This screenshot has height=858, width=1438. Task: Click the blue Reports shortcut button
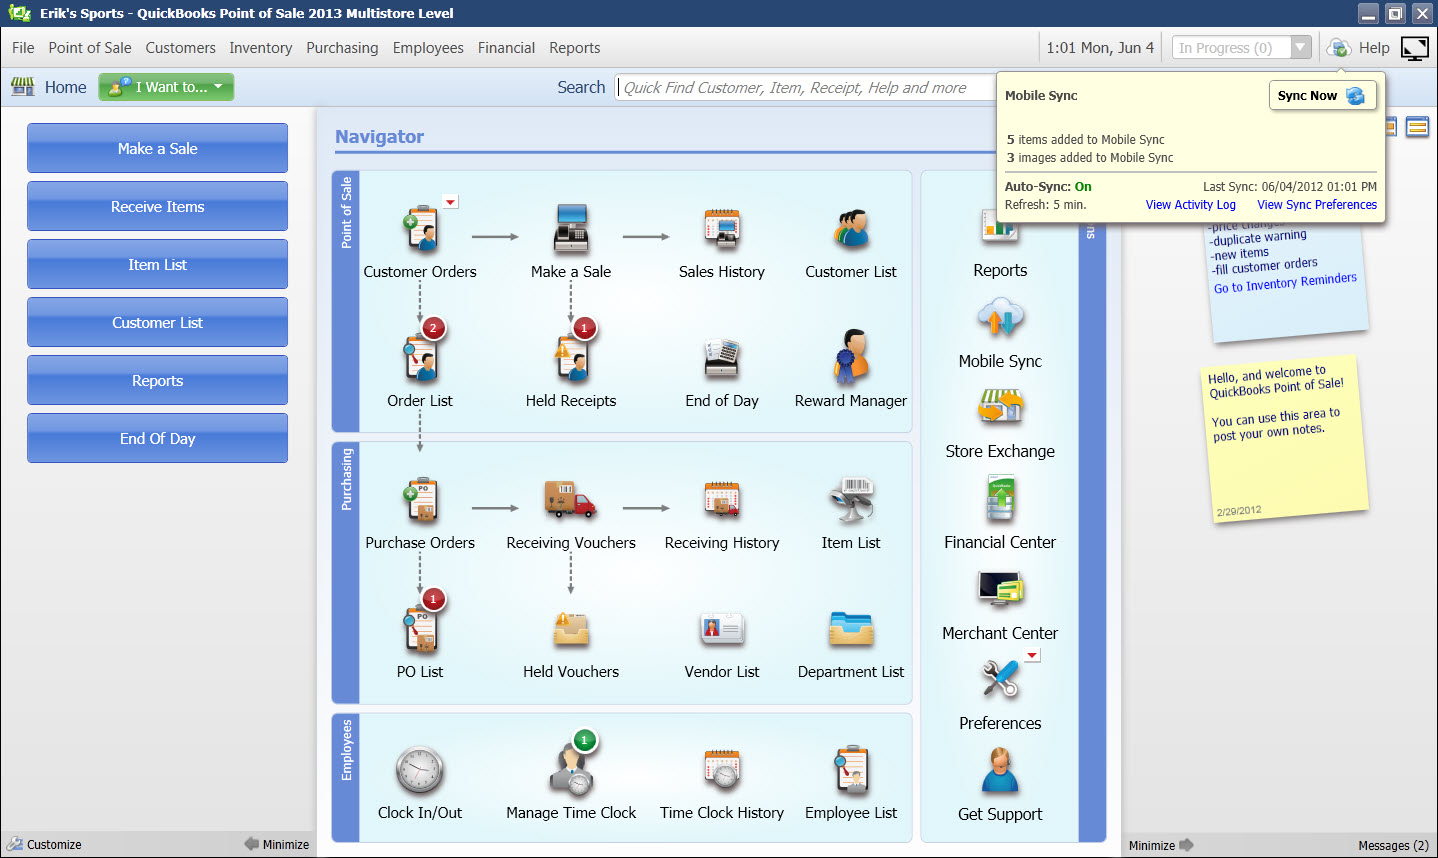pyautogui.click(x=157, y=381)
